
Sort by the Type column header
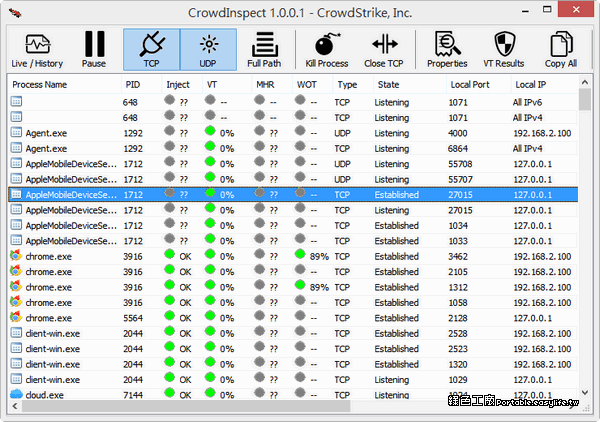(x=353, y=85)
